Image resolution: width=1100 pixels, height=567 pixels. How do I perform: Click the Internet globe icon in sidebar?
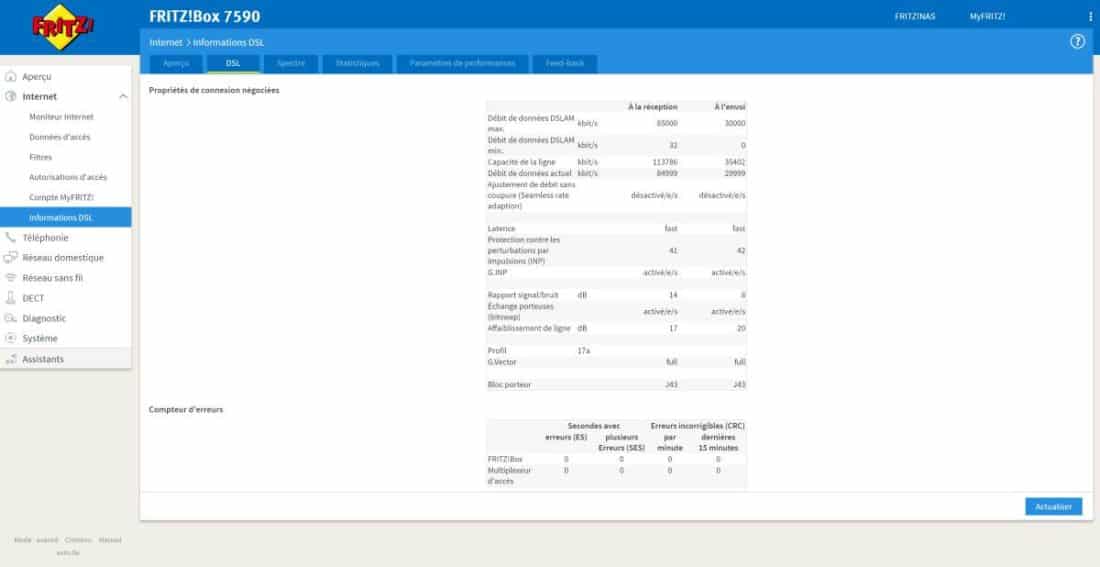tap(11, 96)
